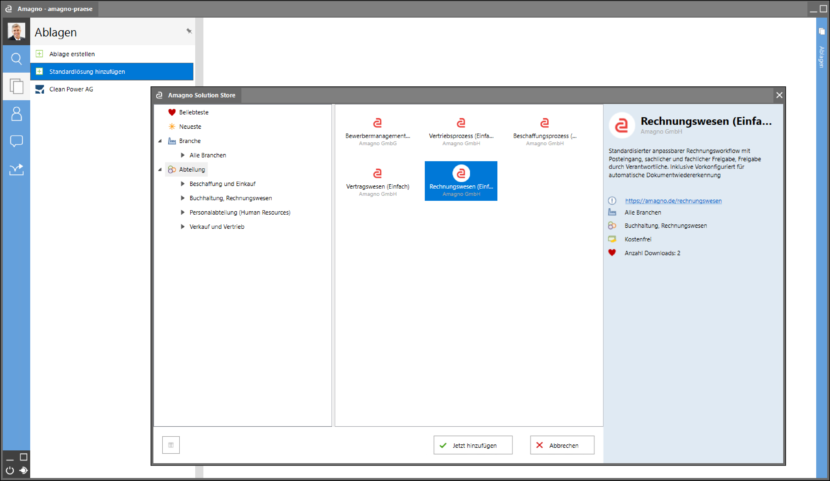Click the window restore icon at bottom left
This screenshot has height=481, width=830.
(x=24, y=457)
